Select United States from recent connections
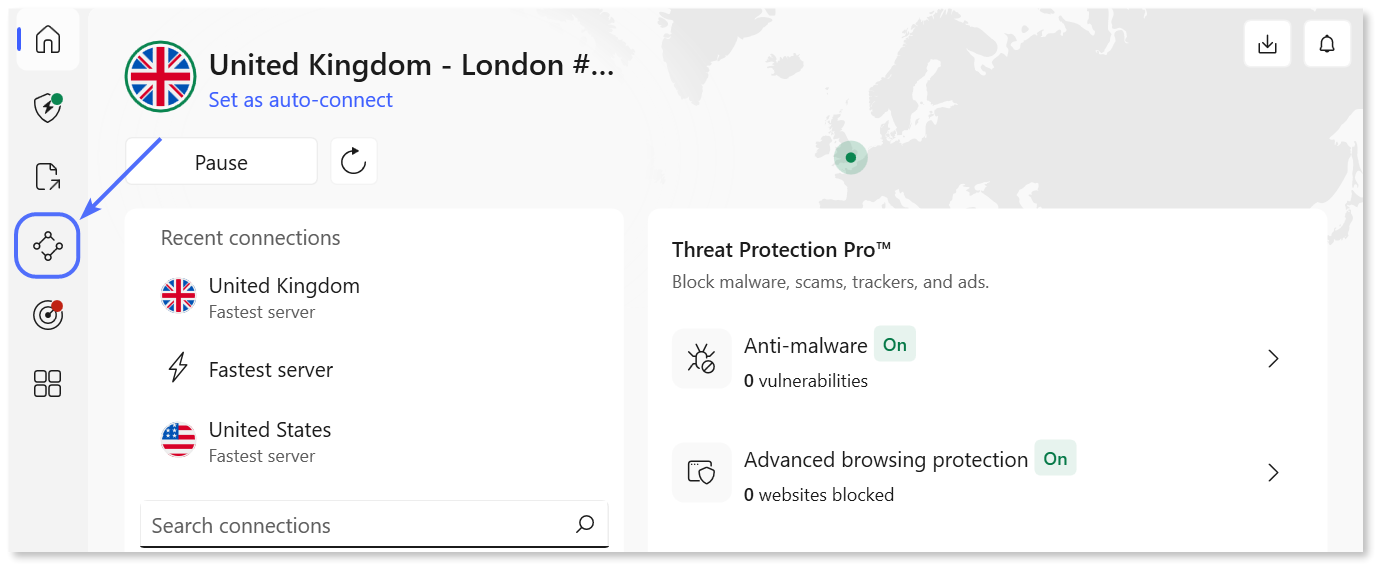Screen dimensions: 1376x565 (269, 442)
